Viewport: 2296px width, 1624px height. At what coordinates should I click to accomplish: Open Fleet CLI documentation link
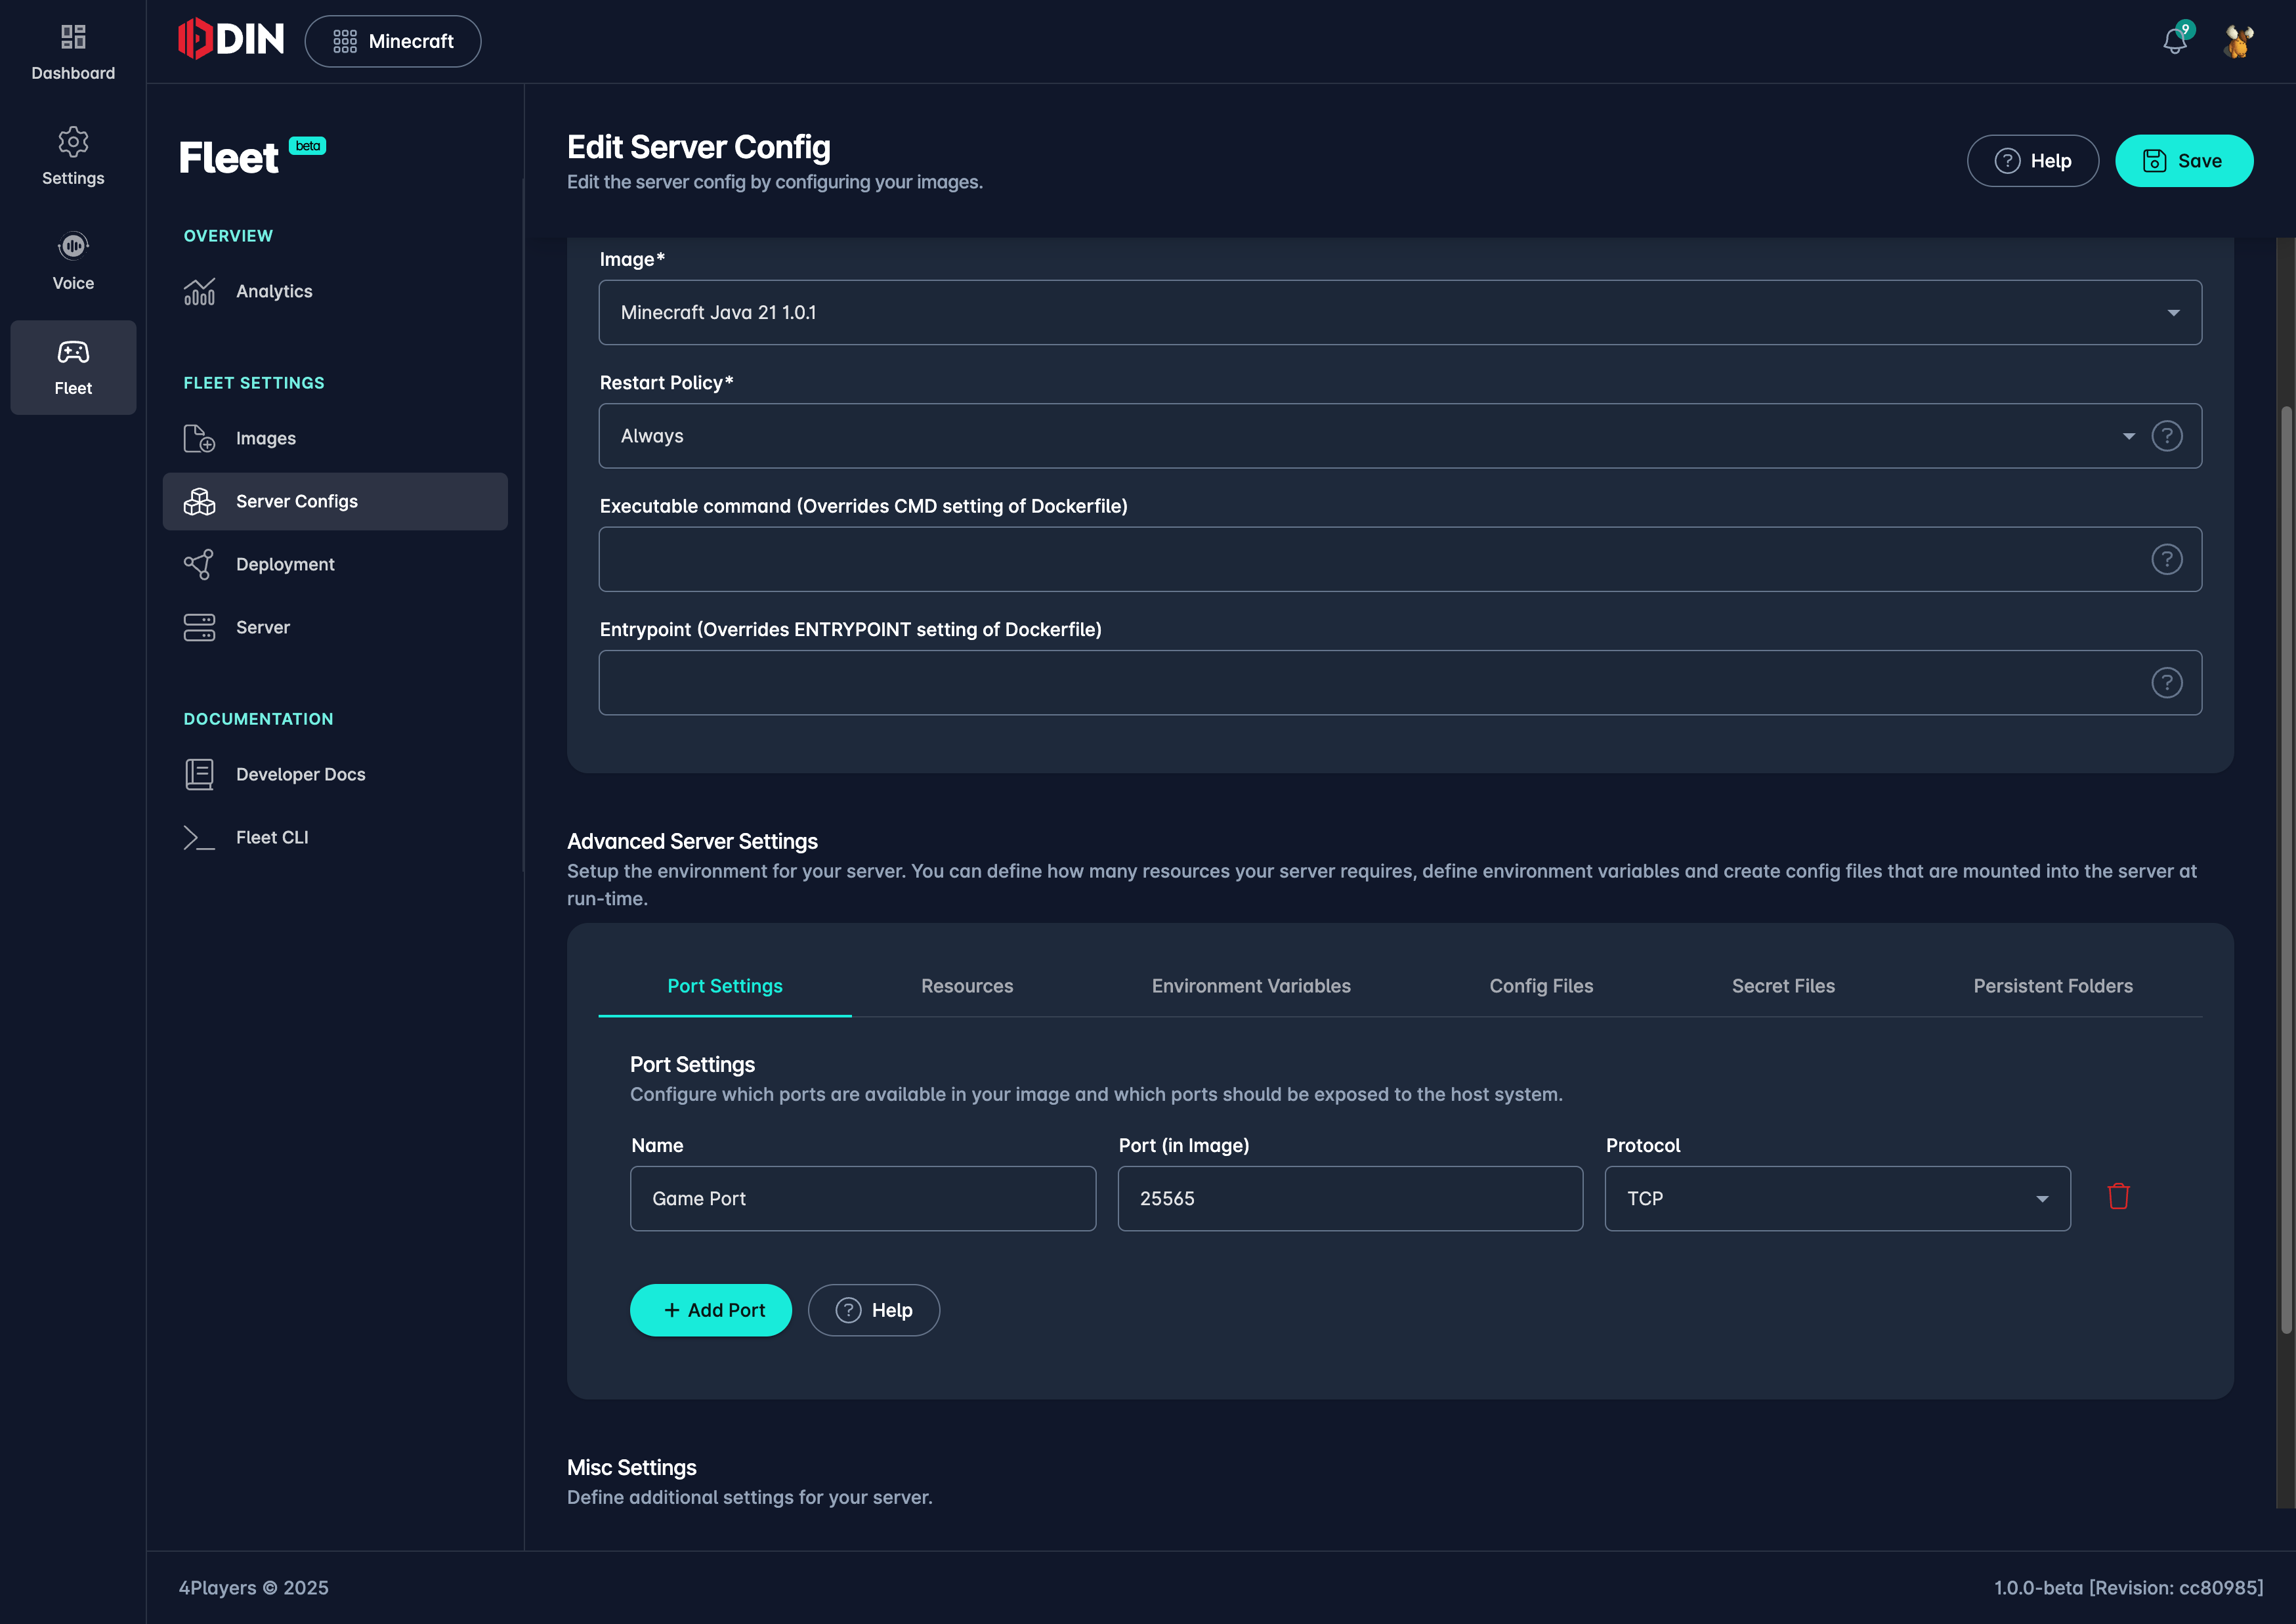click(x=335, y=837)
